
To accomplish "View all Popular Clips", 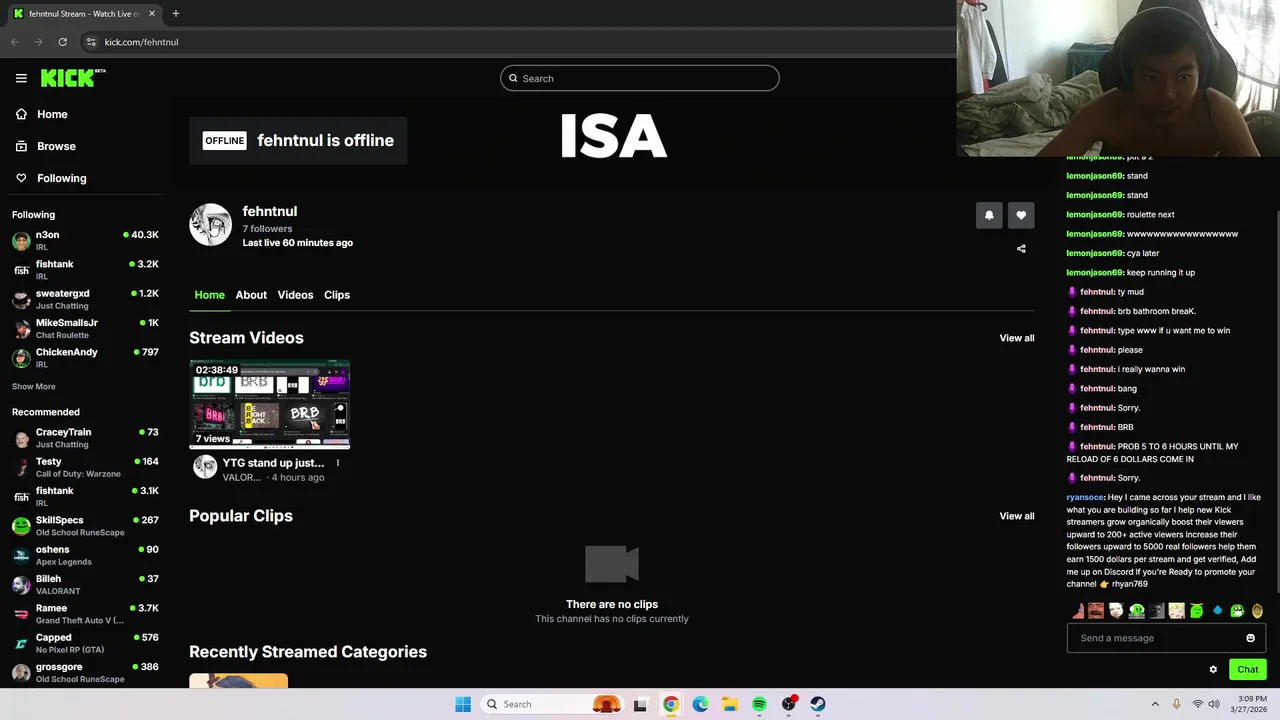I will point(1017,516).
